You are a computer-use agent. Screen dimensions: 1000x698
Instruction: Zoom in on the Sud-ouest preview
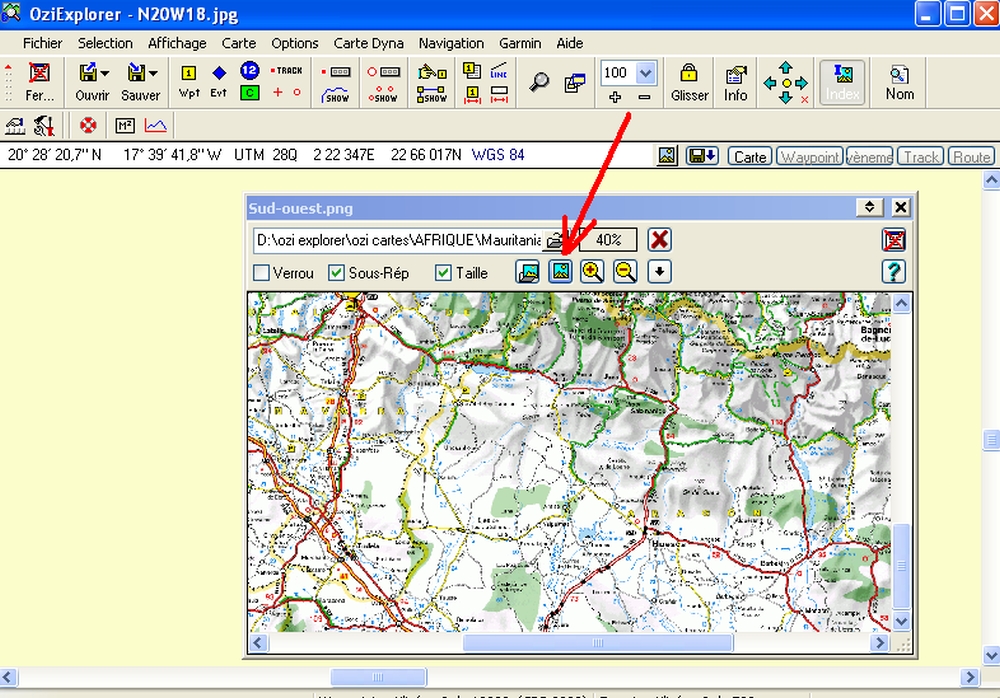pos(593,271)
